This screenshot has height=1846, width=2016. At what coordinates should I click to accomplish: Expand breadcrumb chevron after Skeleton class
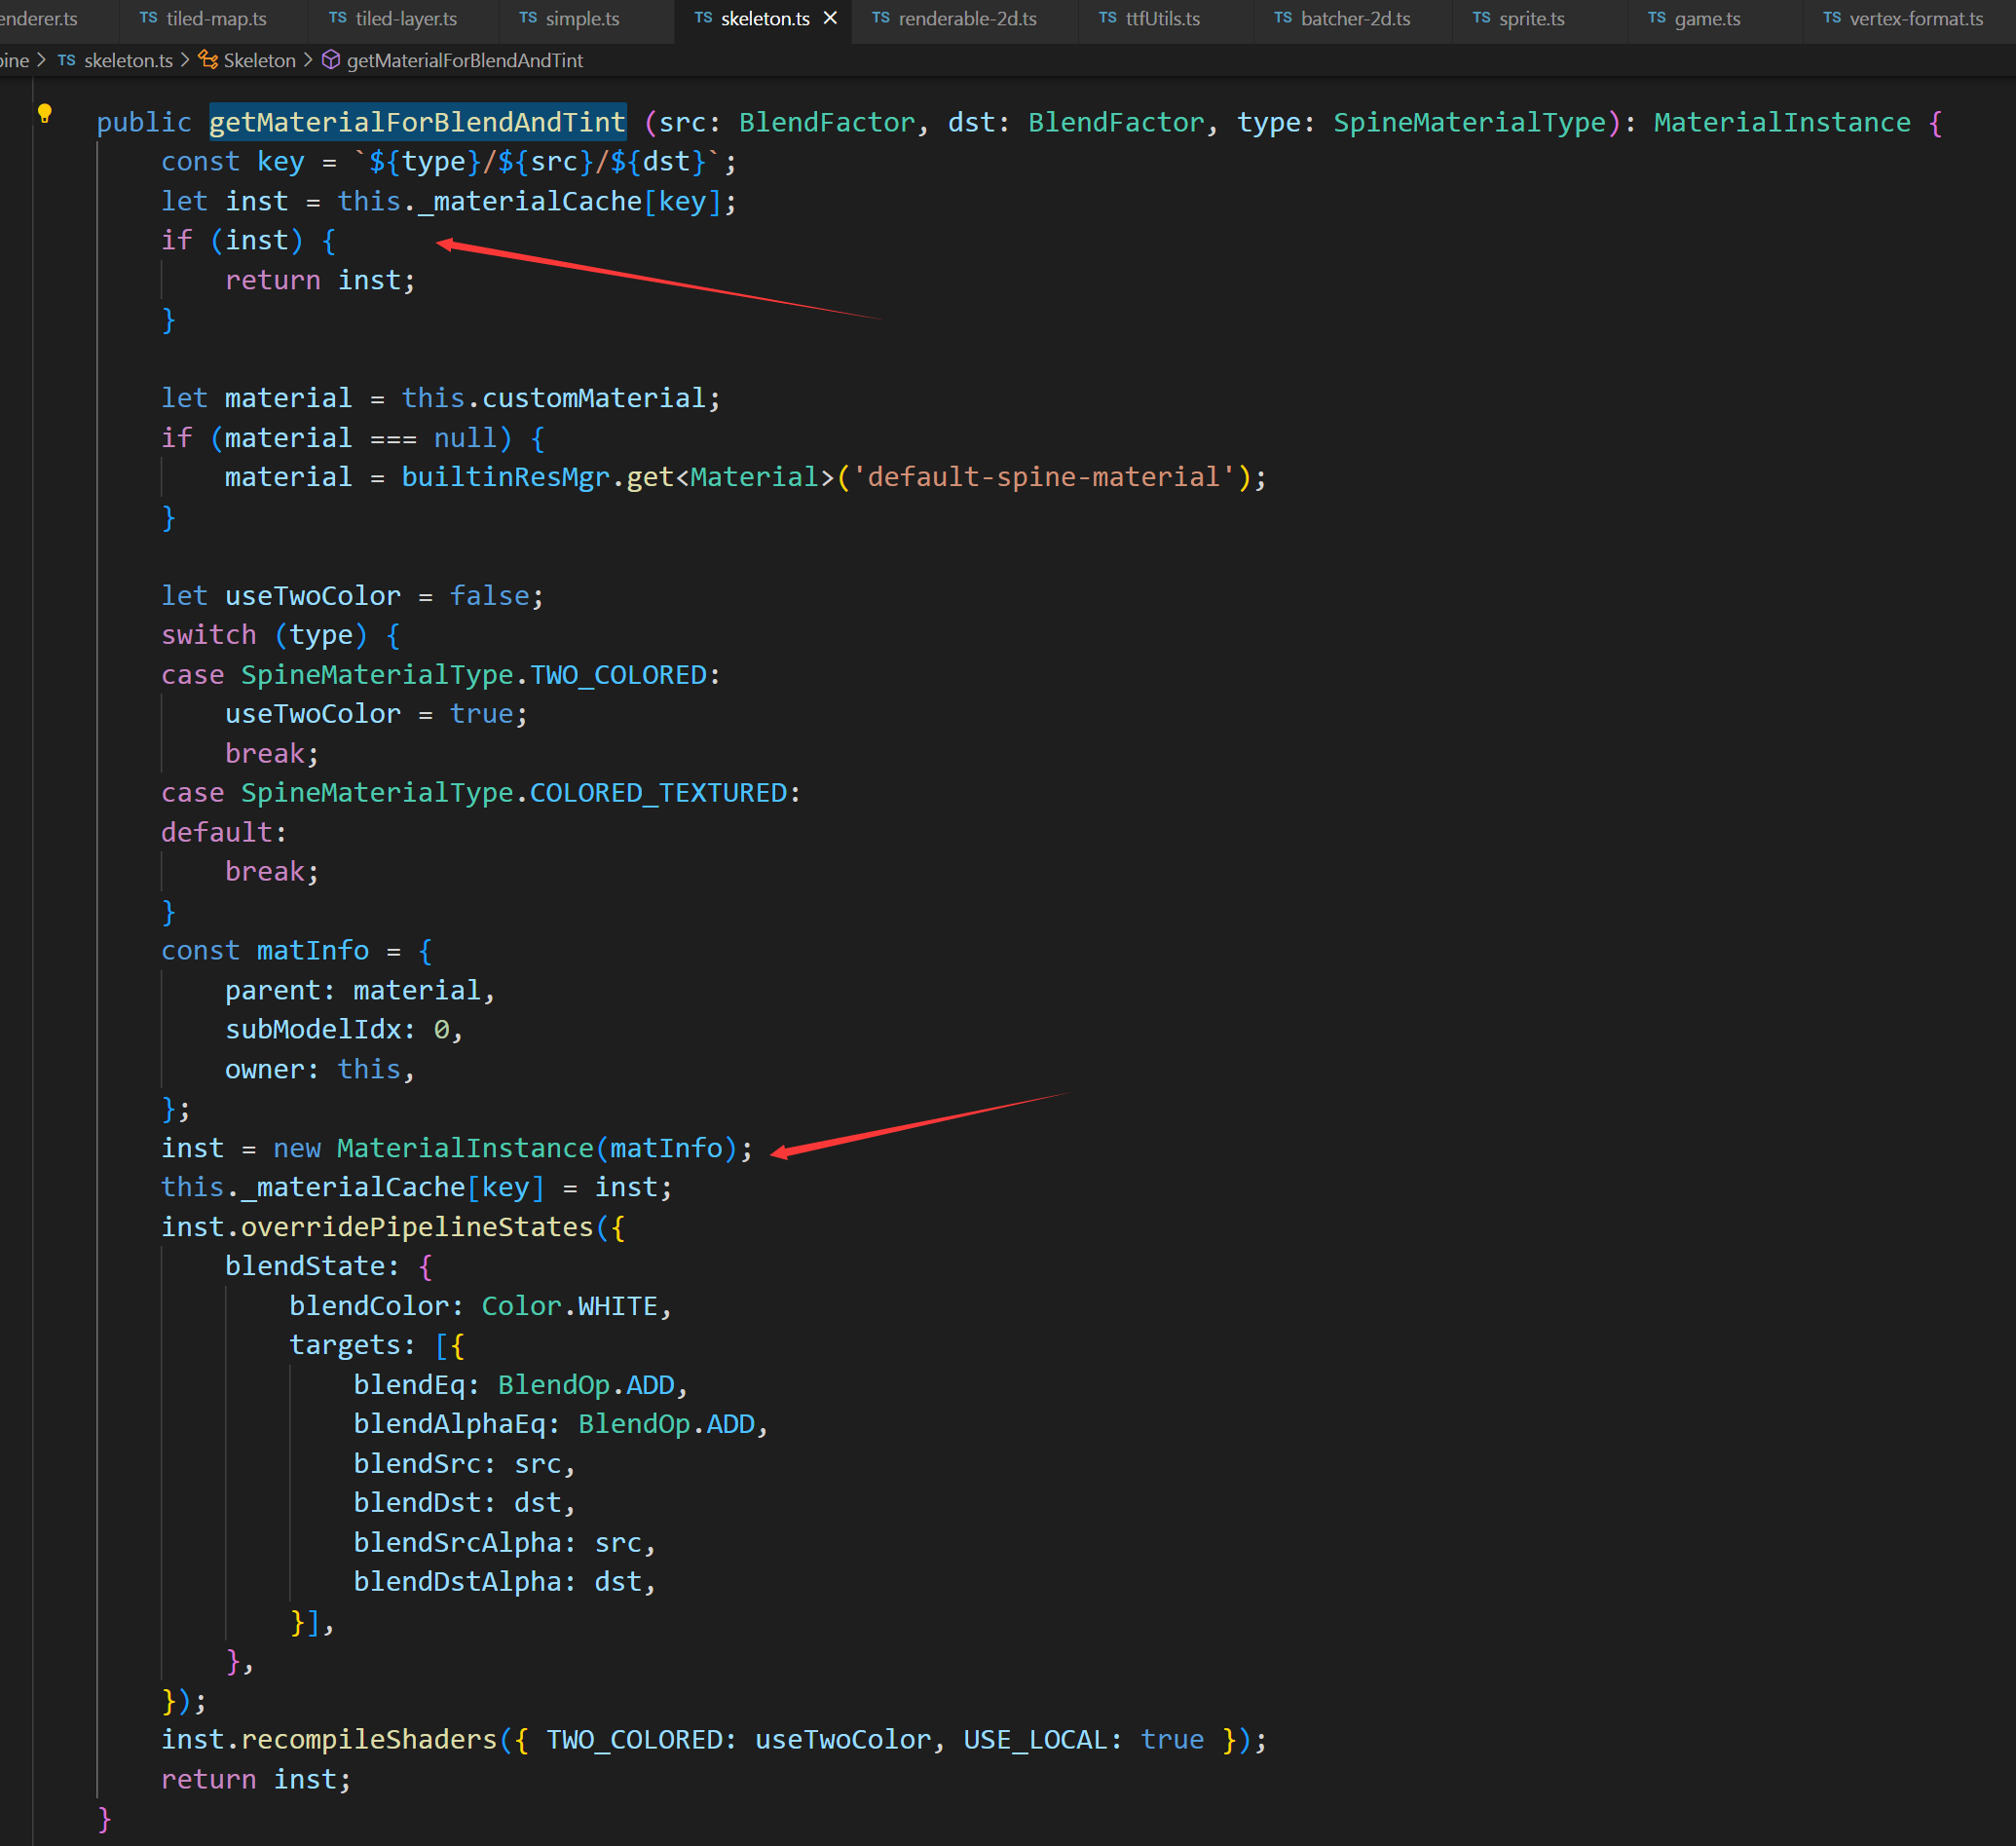(x=308, y=61)
